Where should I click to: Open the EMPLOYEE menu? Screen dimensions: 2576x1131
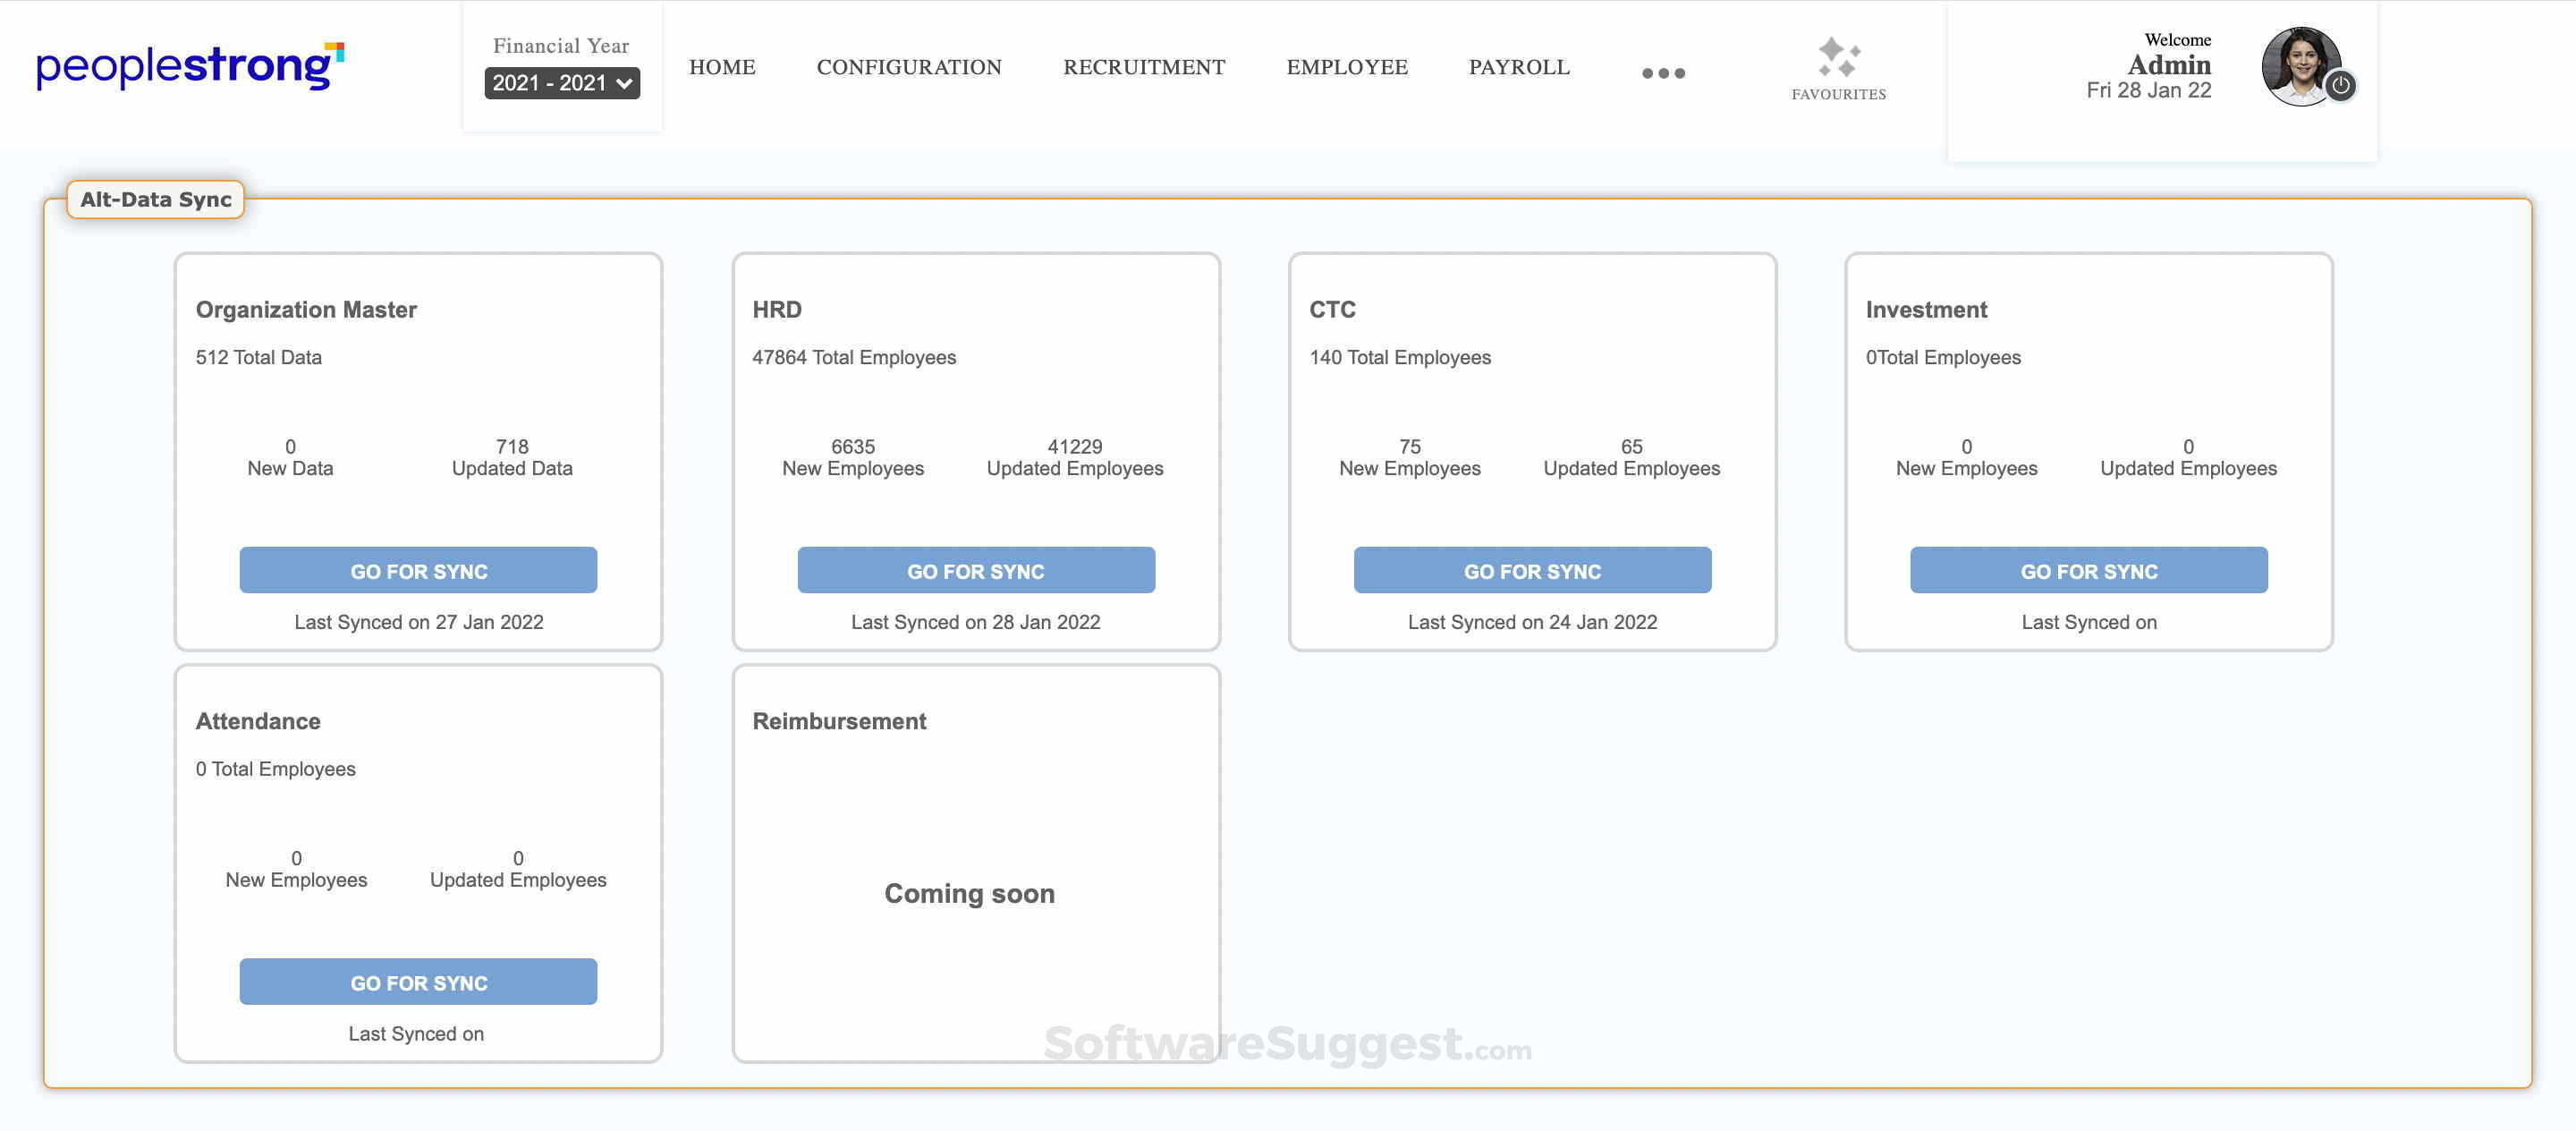[1347, 67]
